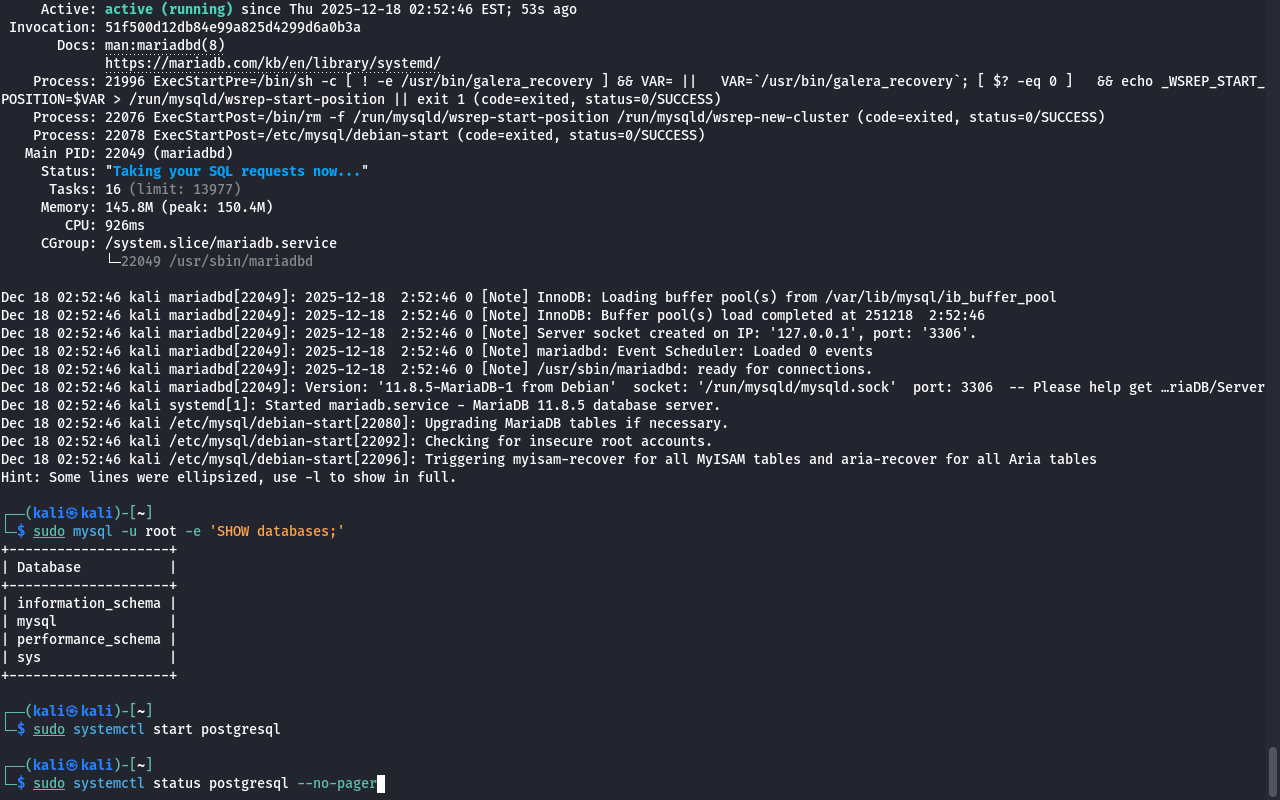Select the /system.slice/mariadb.service CGroup path
This screenshot has height=800, width=1280.
pyautogui.click(x=220, y=243)
